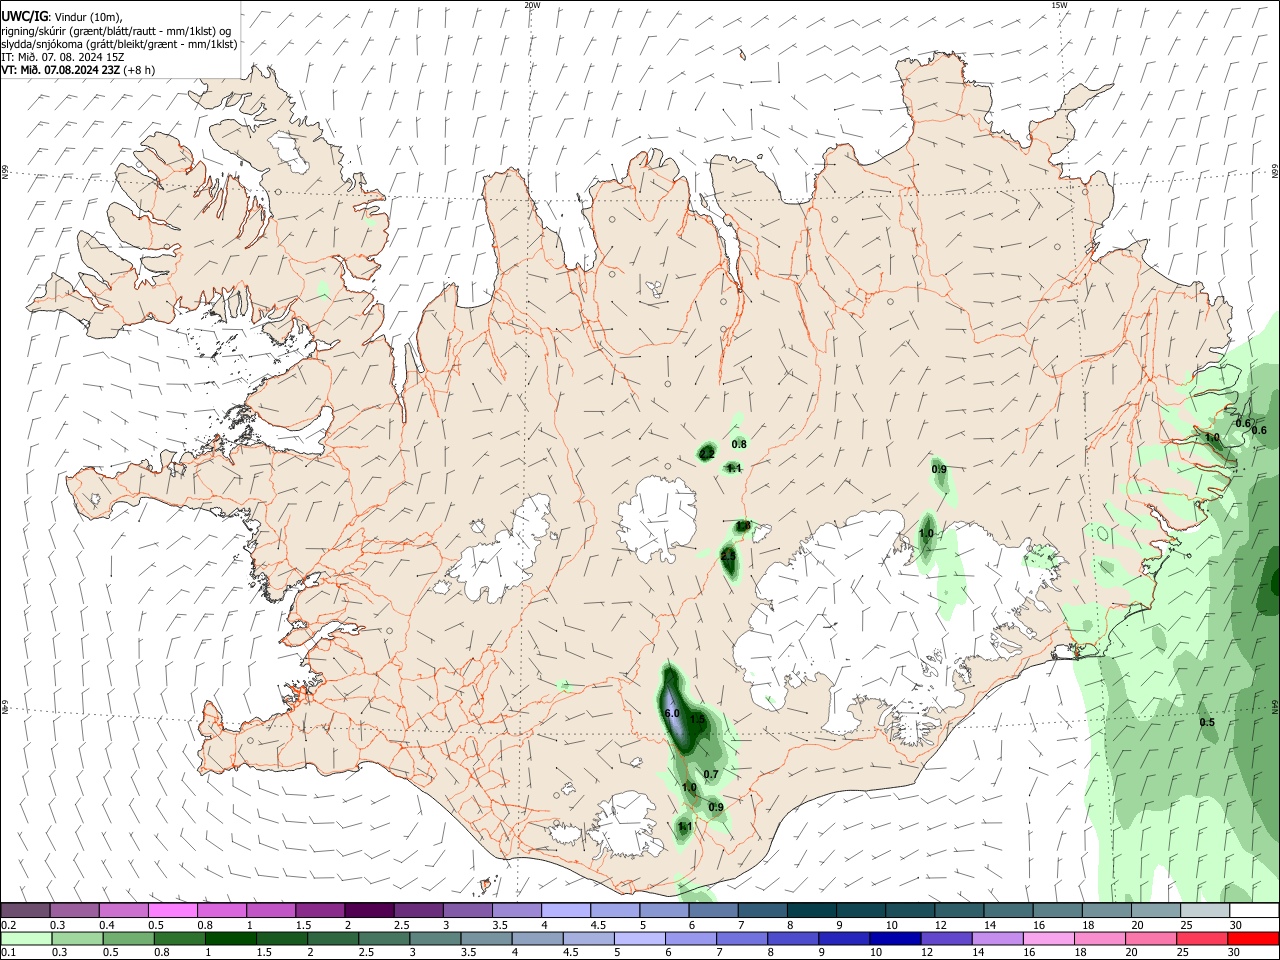Screen dimensions: 1280x960
Task: Click the 'UWC/IG: Vindur (10m)' title text
Action: [x=62, y=16]
